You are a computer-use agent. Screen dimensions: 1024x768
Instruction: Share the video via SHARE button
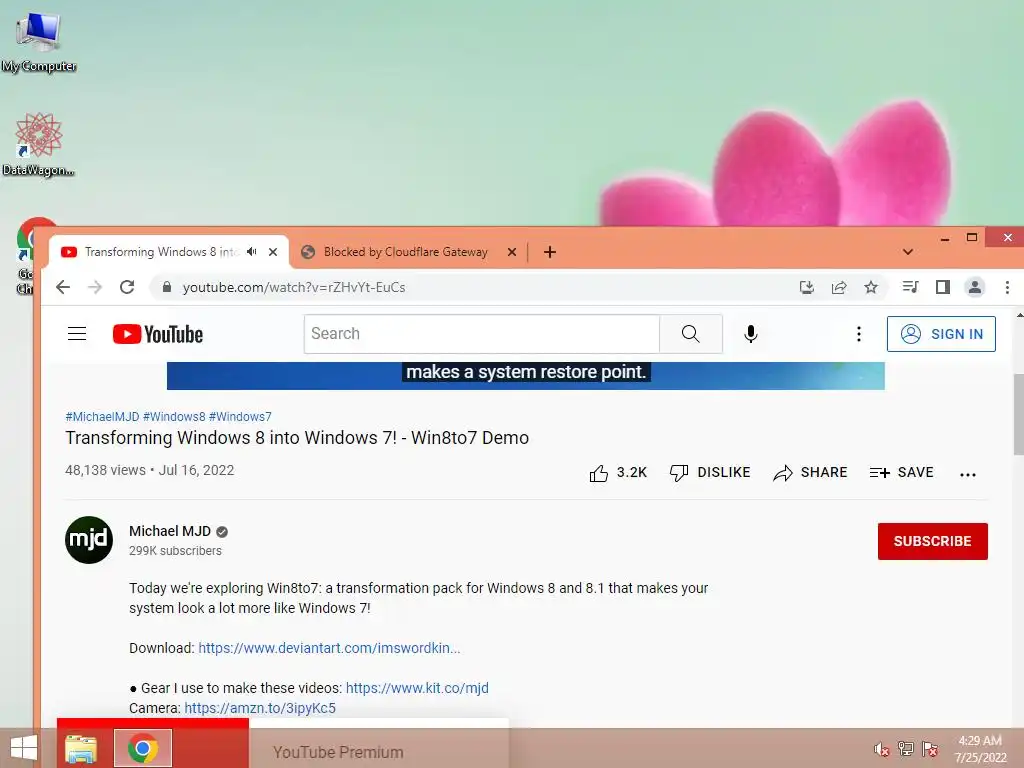(x=810, y=473)
